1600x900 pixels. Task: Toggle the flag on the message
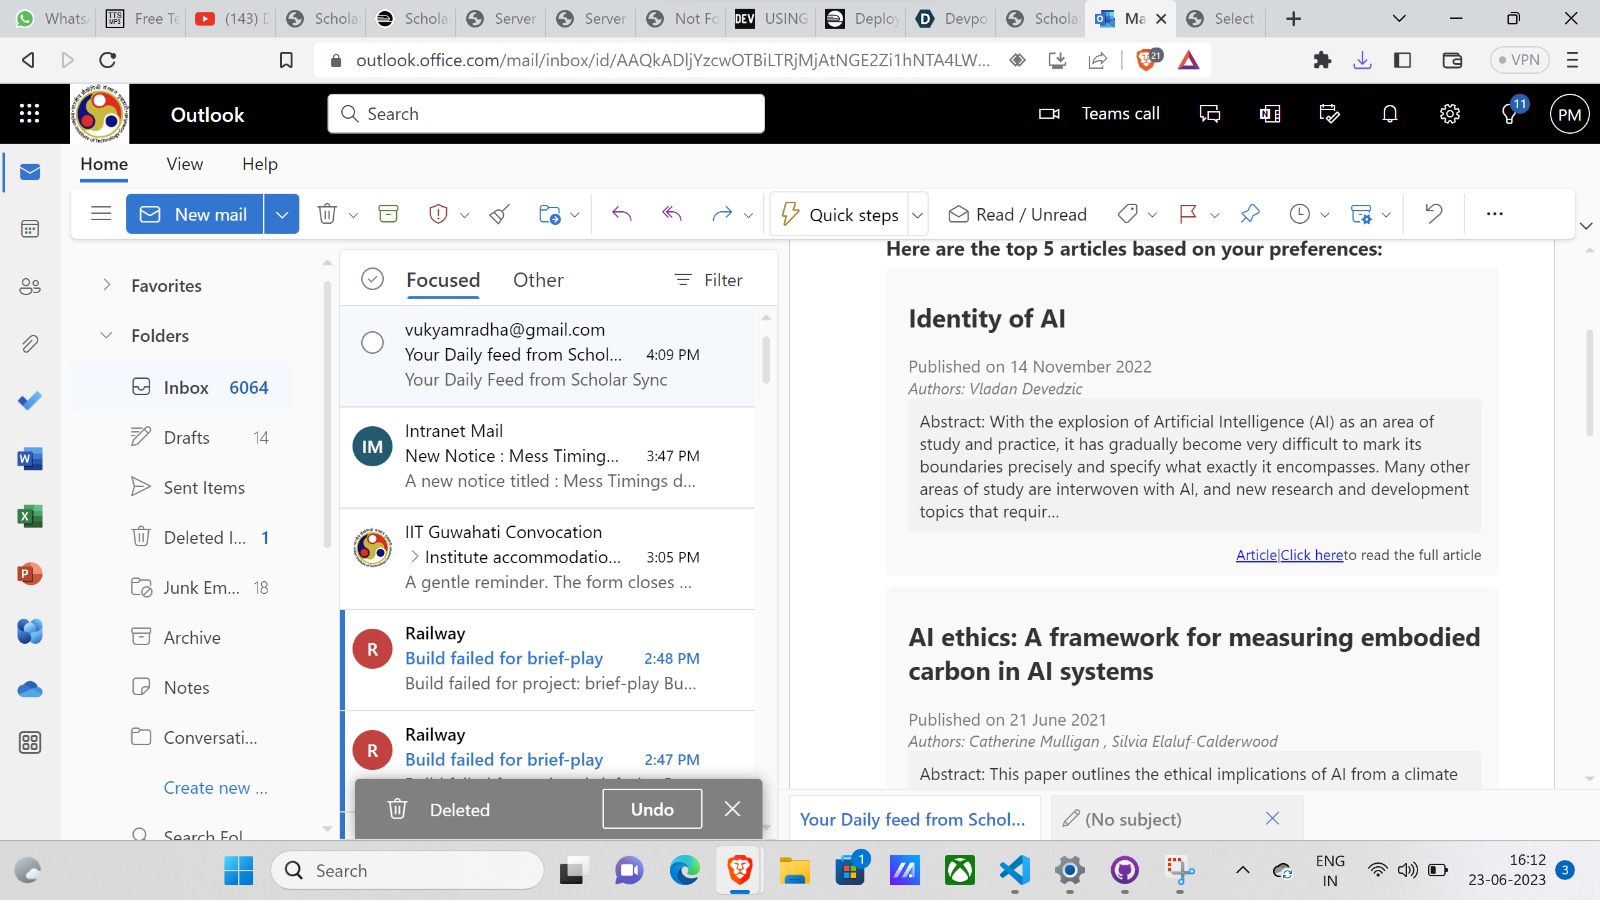point(1188,214)
